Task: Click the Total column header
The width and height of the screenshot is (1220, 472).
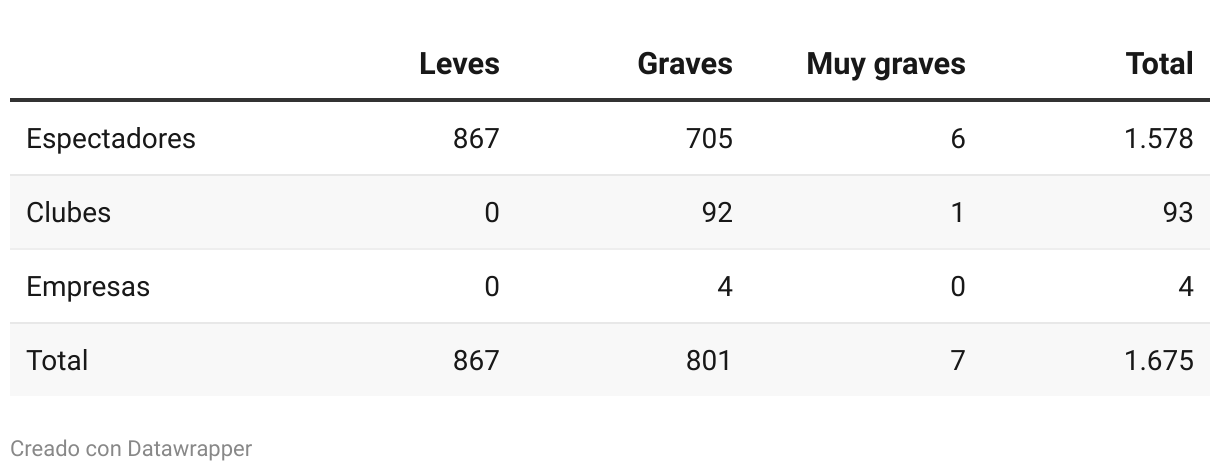Action: pos(1160,64)
